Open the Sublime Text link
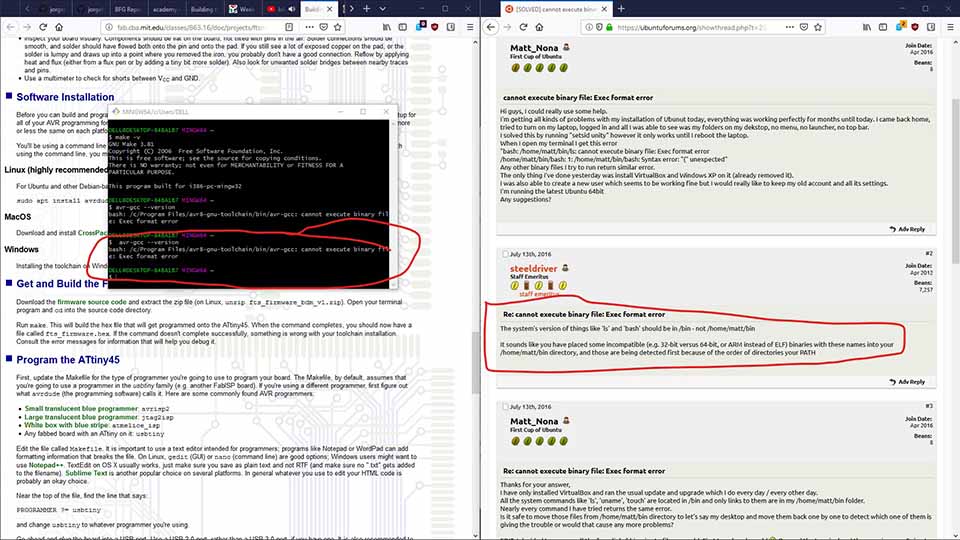Screen dimensions: 960x540 coord(86,473)
